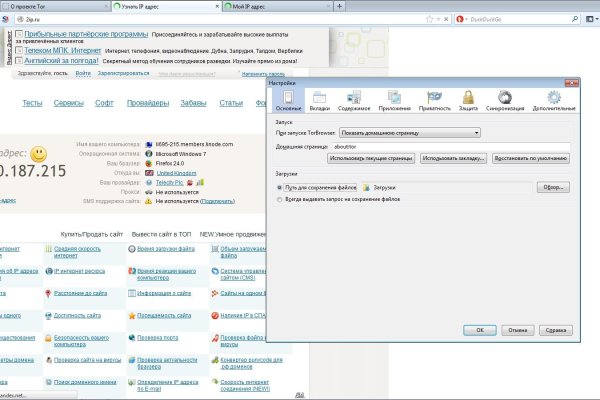Switch to the Вкладки settings panel
The image size is (600, 400).
point(319,99)
